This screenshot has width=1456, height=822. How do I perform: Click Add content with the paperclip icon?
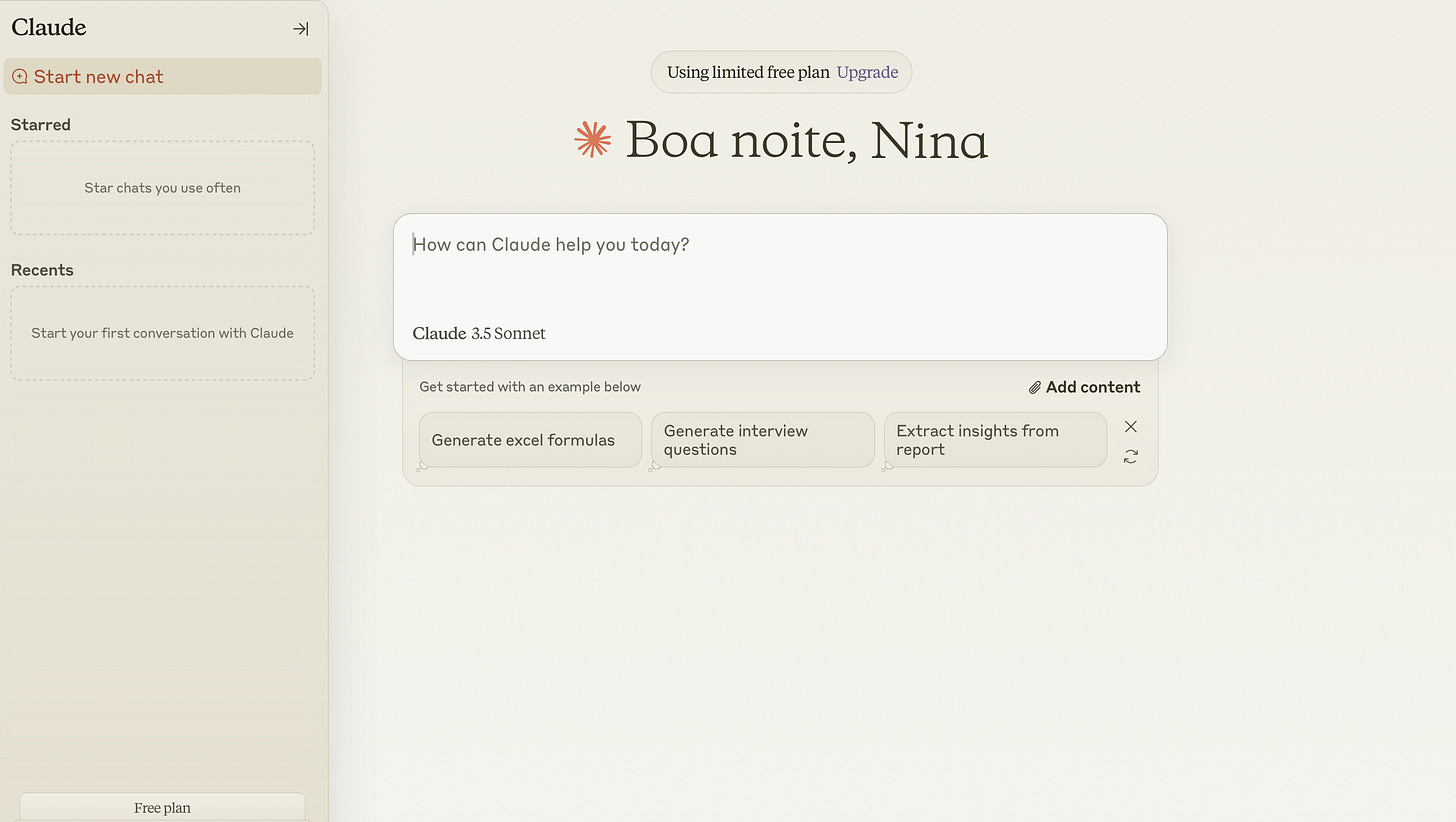pyautogui.click(x=1084, y=387)
